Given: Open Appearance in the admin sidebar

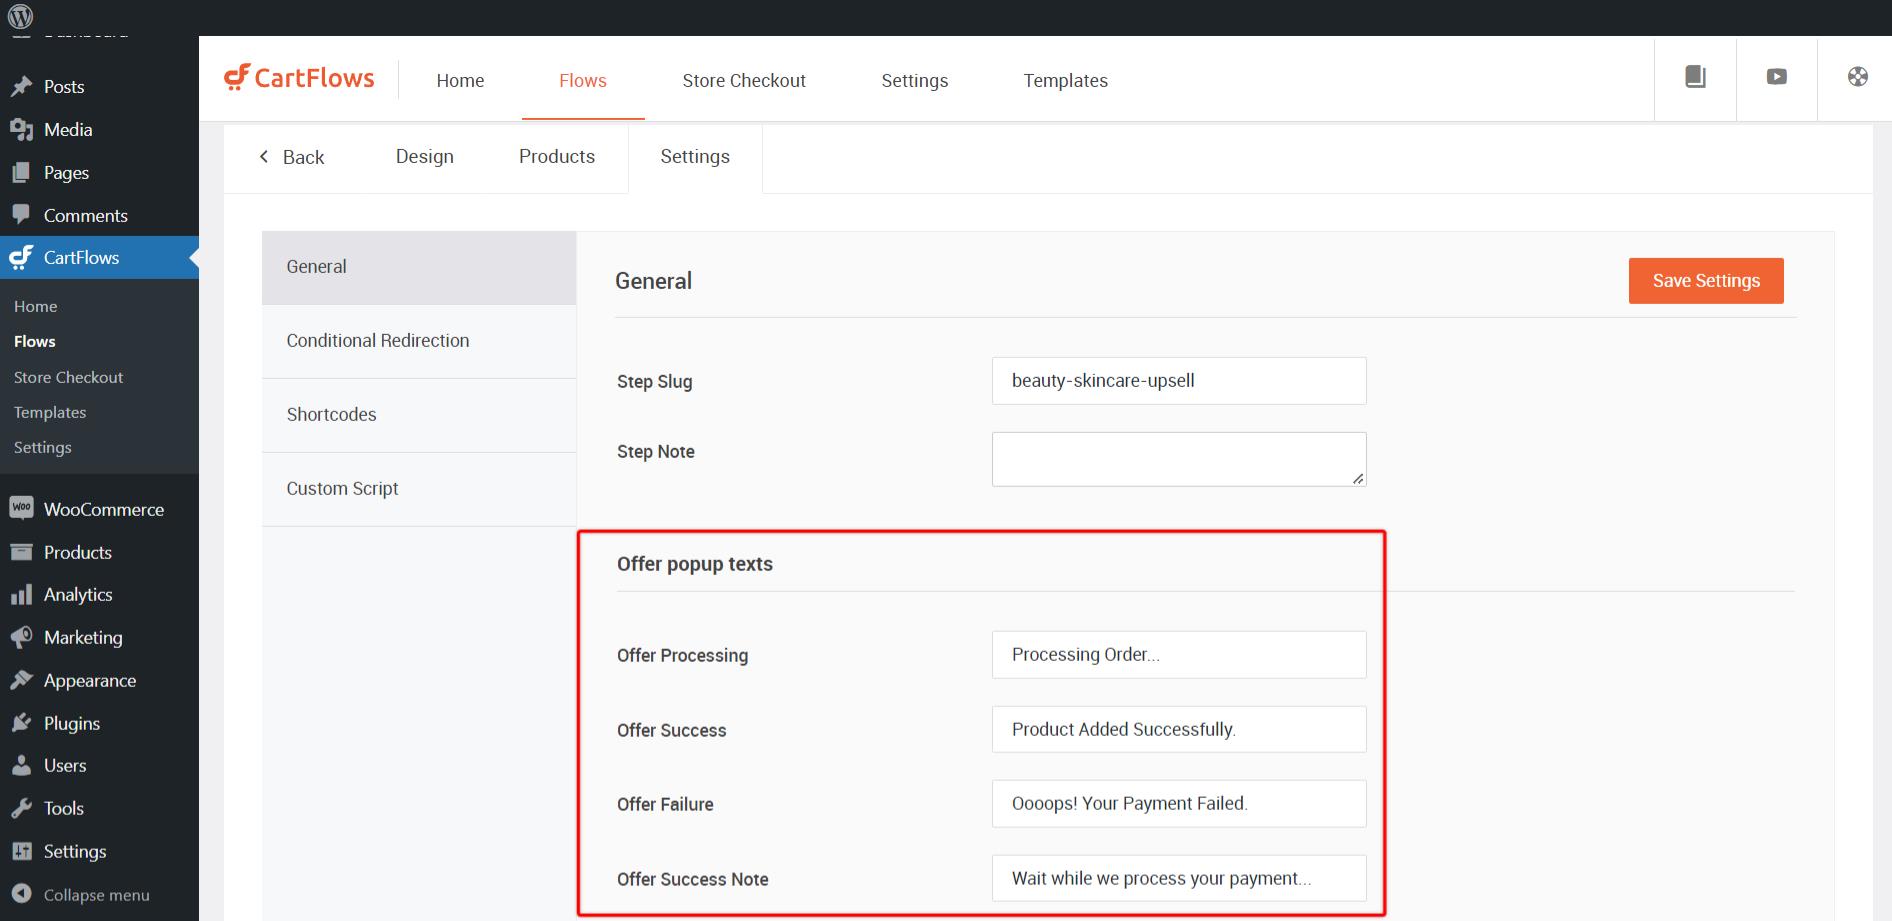Looking at the screenshot, I should tap(89, 681).
